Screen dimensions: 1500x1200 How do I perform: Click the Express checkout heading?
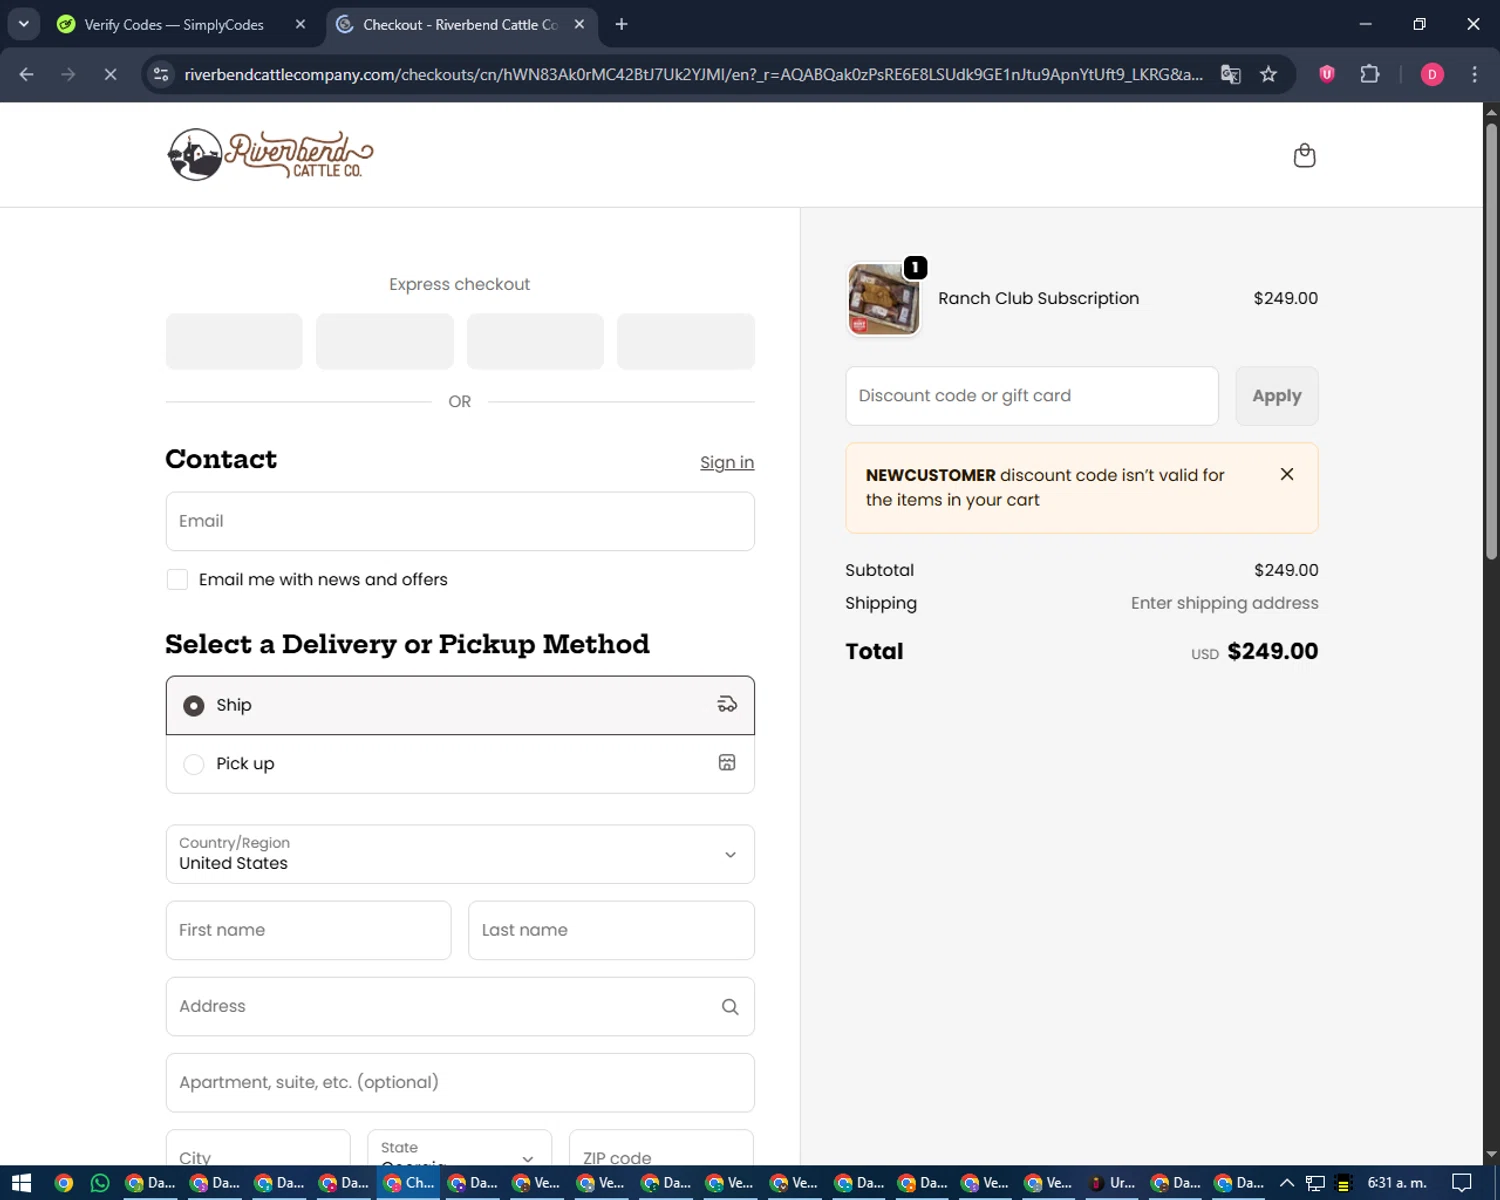pos(459,284)
